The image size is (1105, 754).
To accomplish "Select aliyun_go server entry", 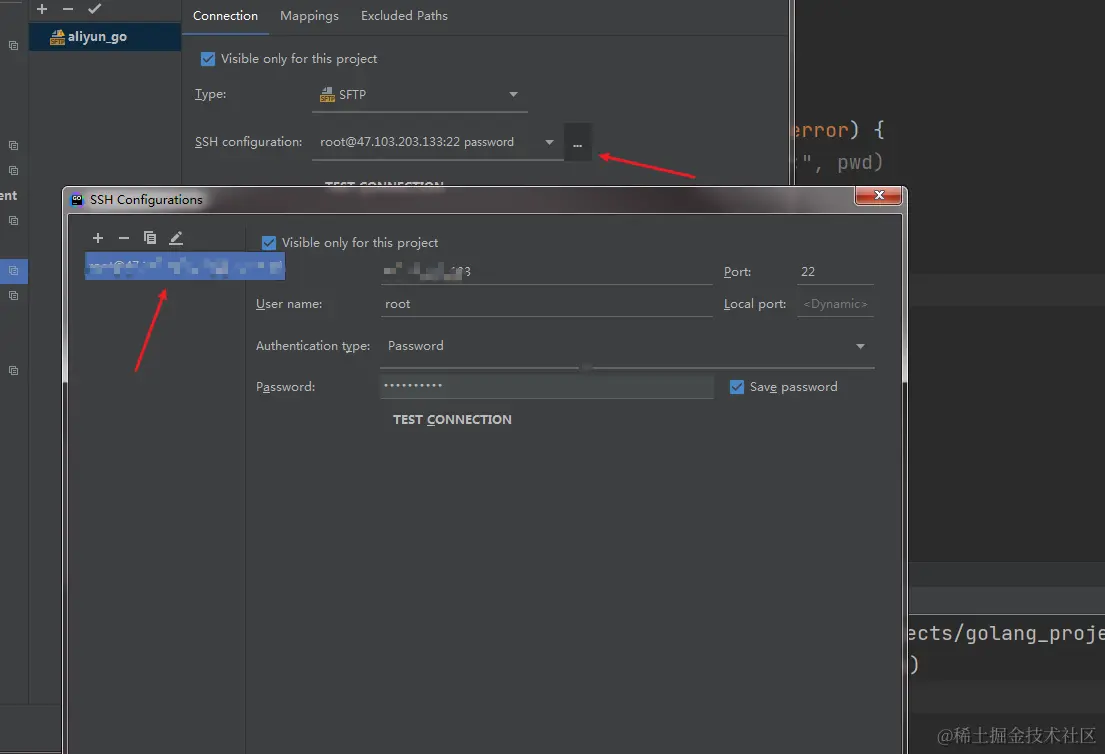I will tap(104, 37).
